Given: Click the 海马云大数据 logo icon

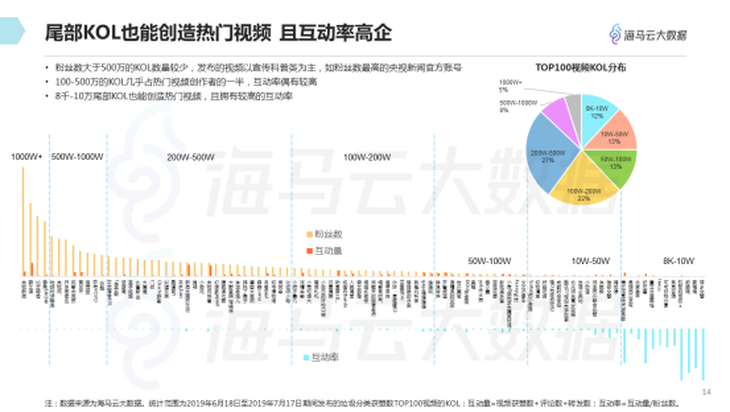Looking at the screenshot, I should [x=615, y=34].
